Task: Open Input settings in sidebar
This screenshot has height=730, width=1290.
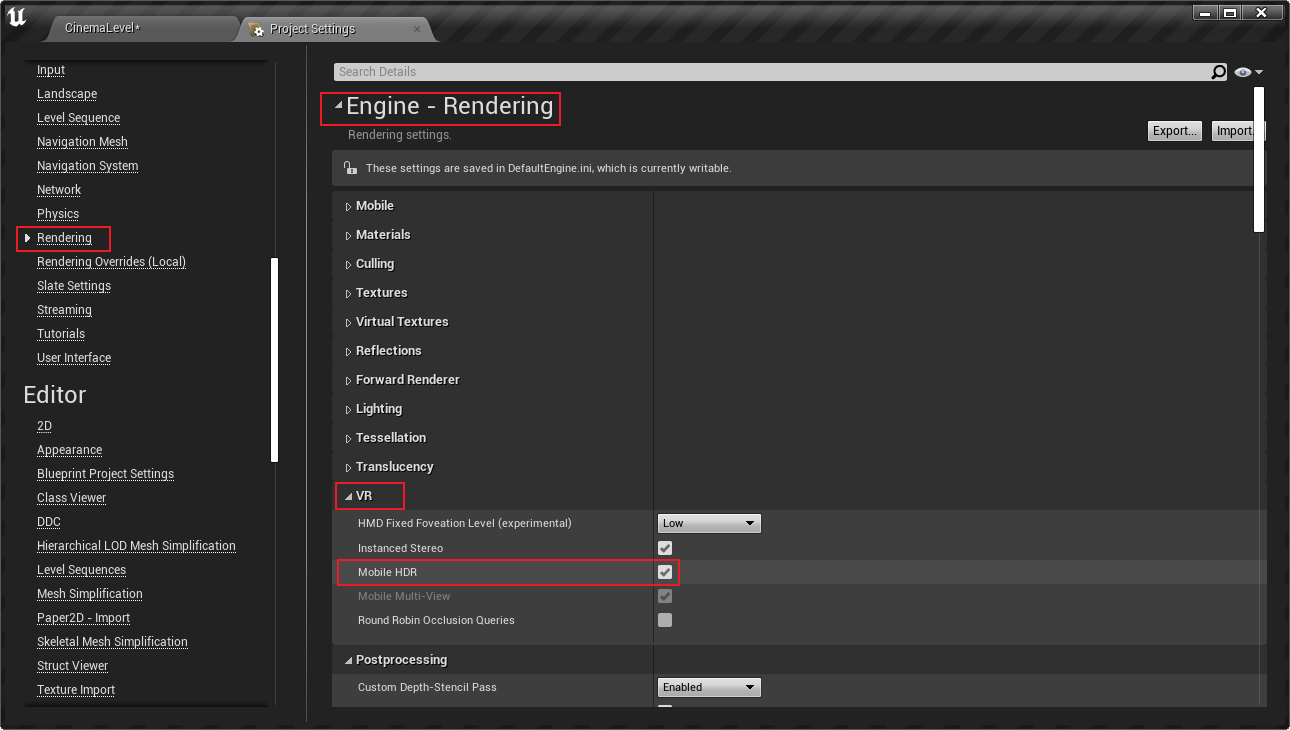Action: click(x=51, y=70)
